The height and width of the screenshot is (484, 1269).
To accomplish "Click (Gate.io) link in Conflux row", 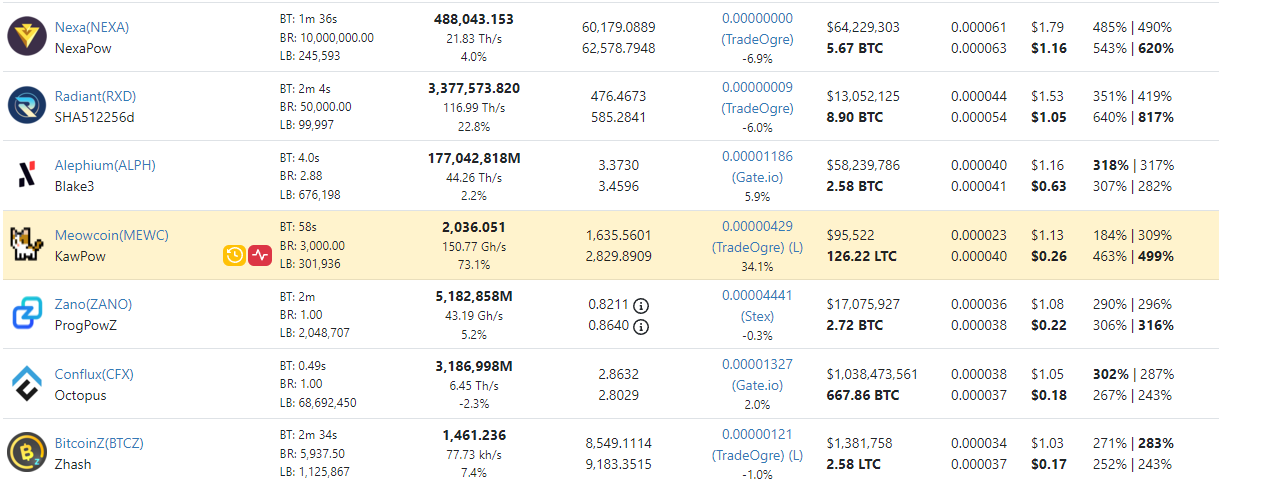I will point(757,385).
